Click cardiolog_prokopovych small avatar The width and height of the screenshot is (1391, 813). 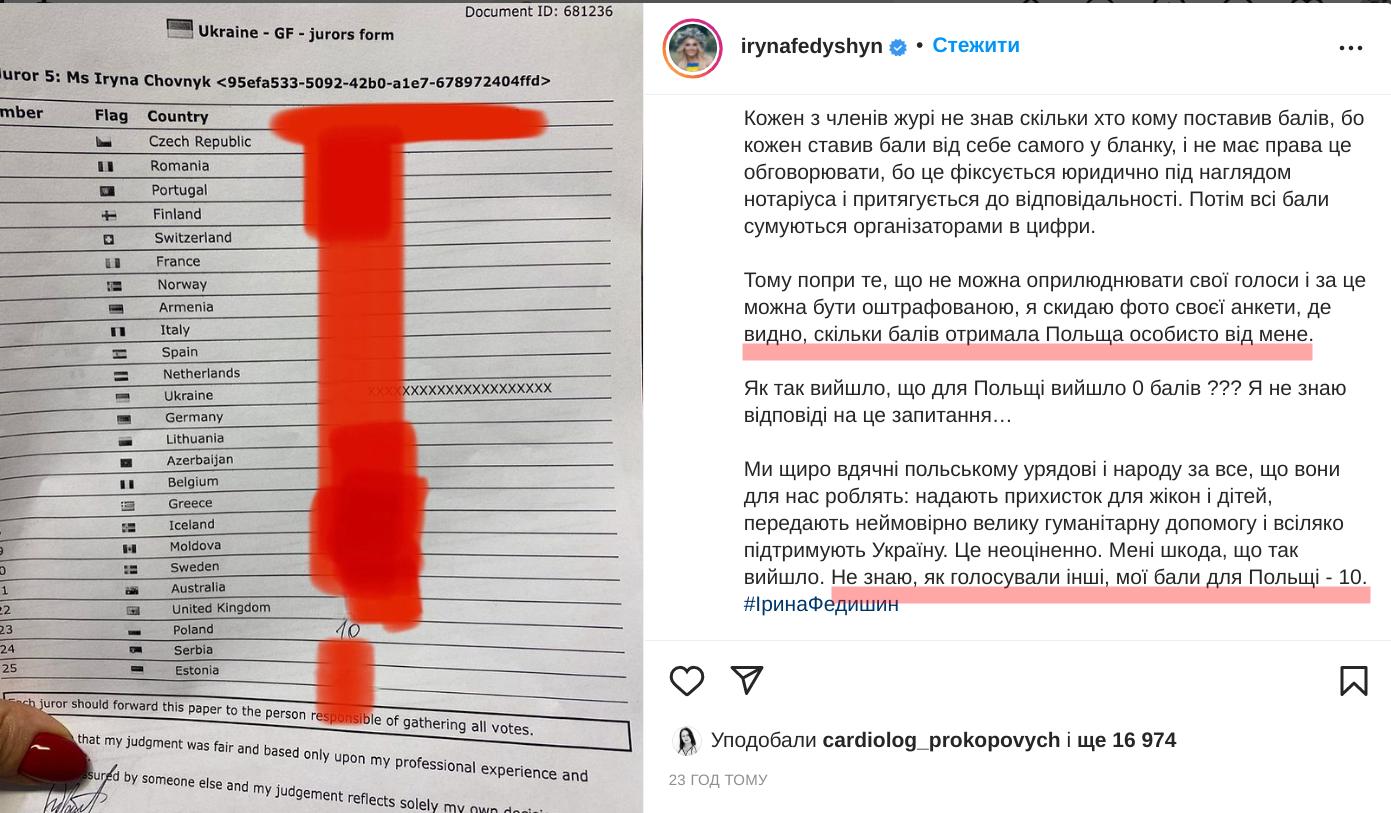(x=686, y=741)
